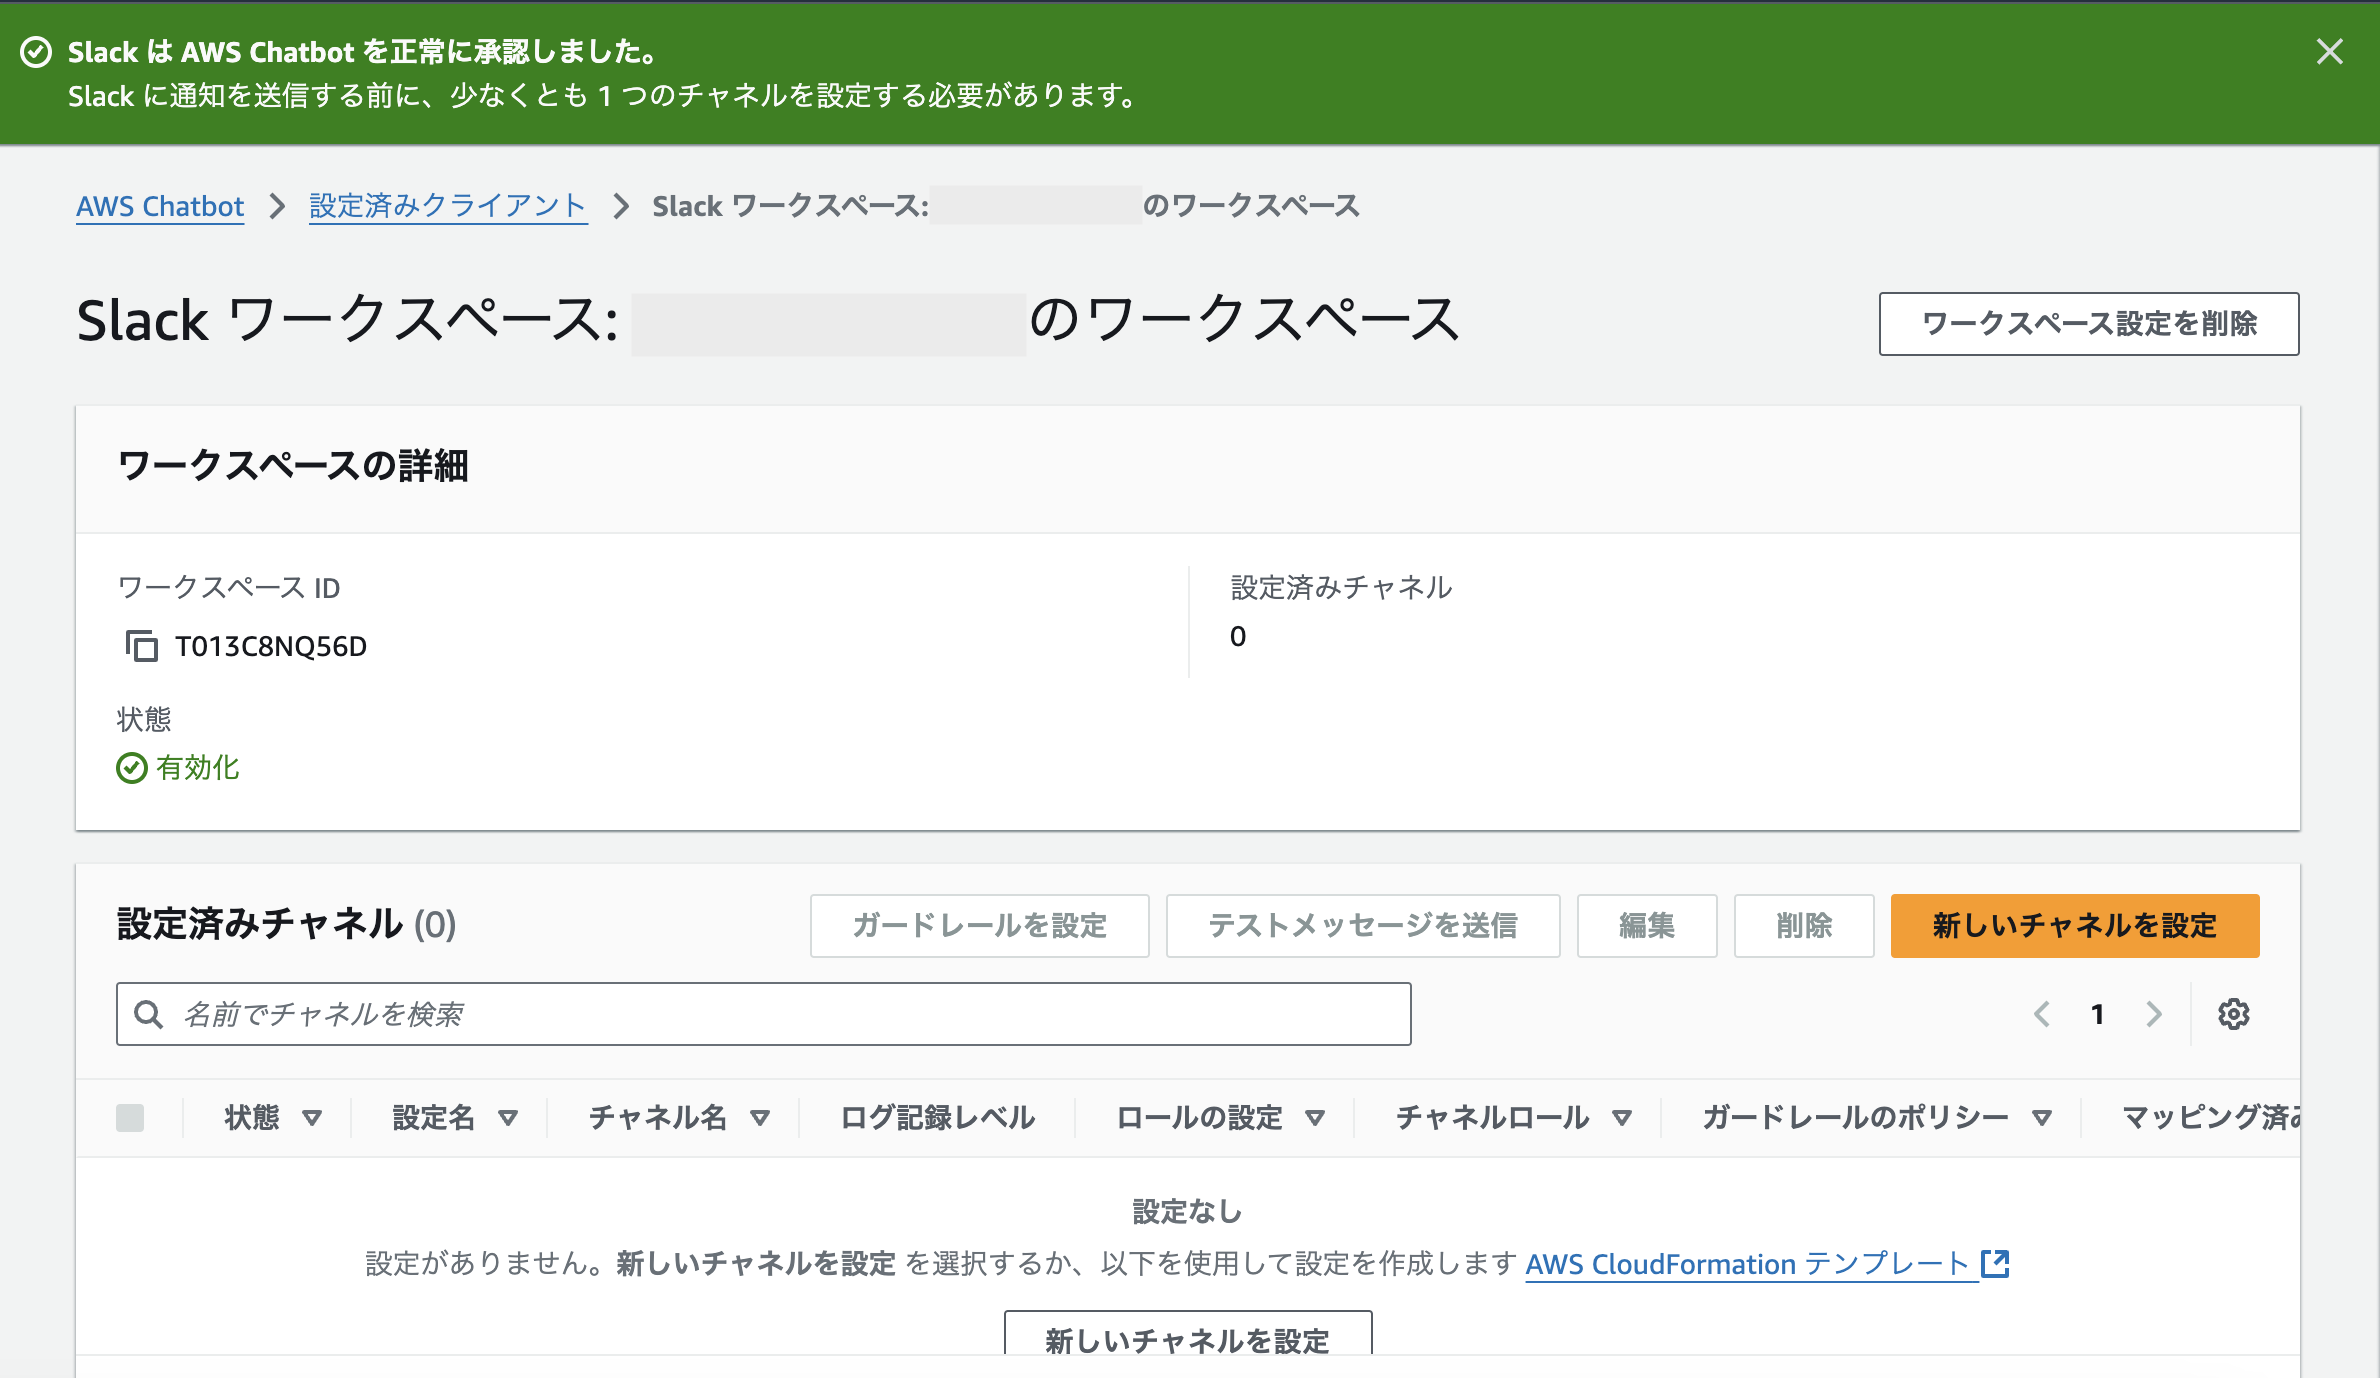Click breadcrumb chevron after AWS Chatbot
The height and width of the screenshot is (1378, 2380).
(277, 206)
